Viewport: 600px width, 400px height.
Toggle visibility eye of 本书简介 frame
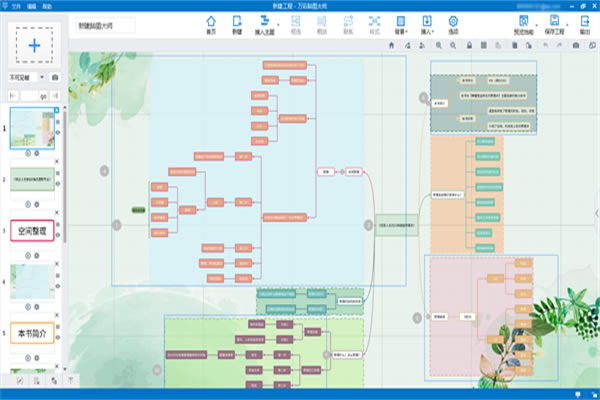(x=58, y=338)
